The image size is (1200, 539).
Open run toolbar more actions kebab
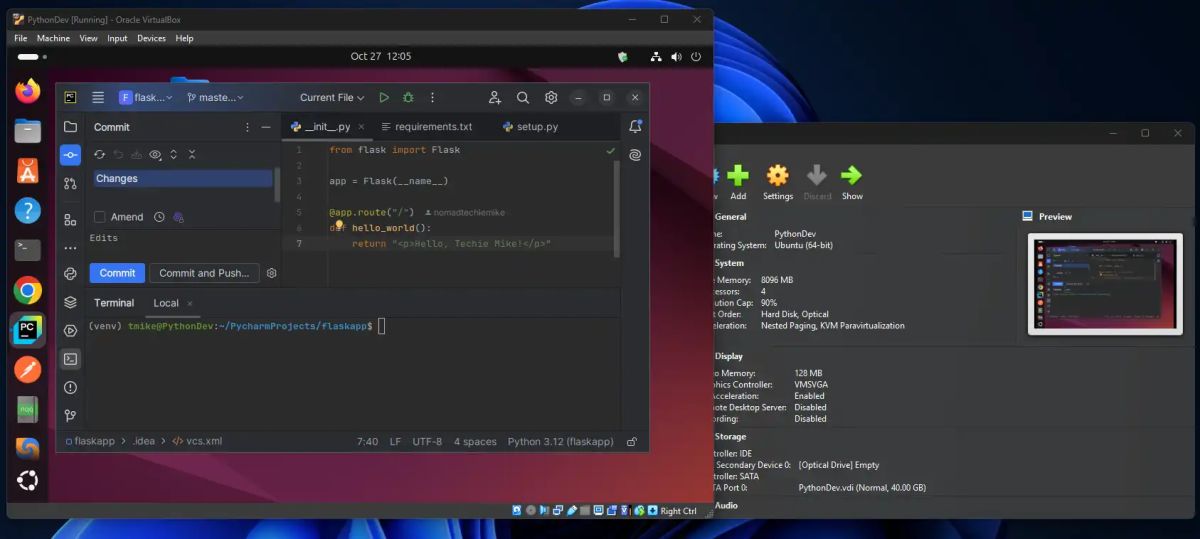coord(432,97)
